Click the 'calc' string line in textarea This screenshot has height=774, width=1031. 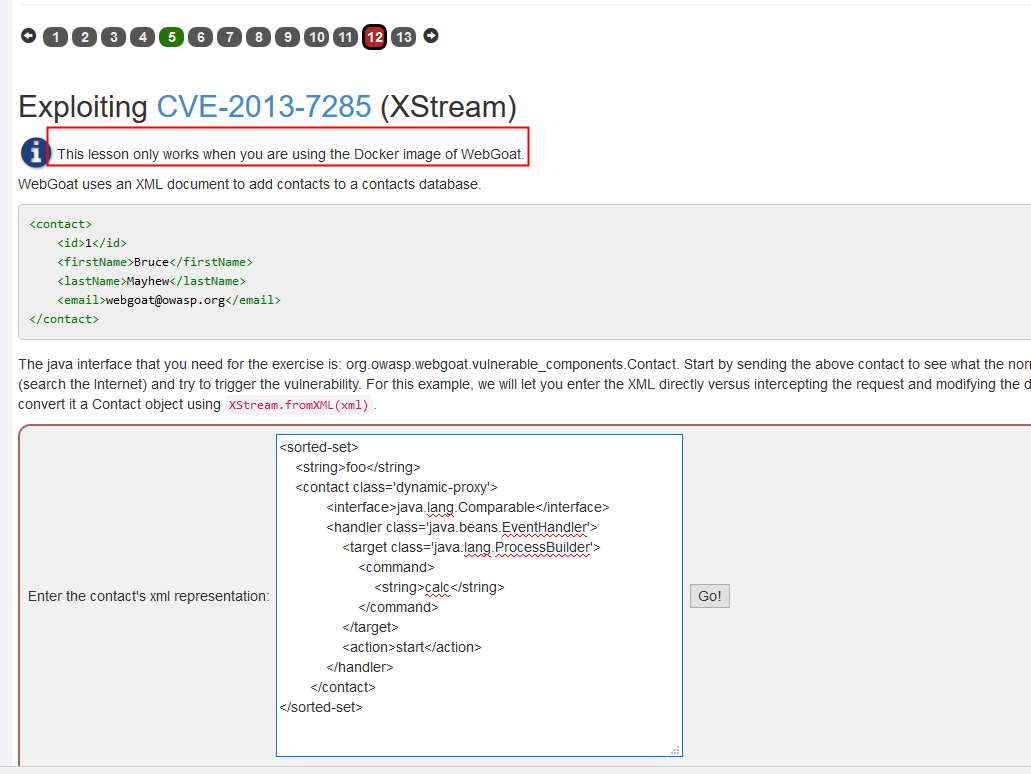click(x=439, y=587)
